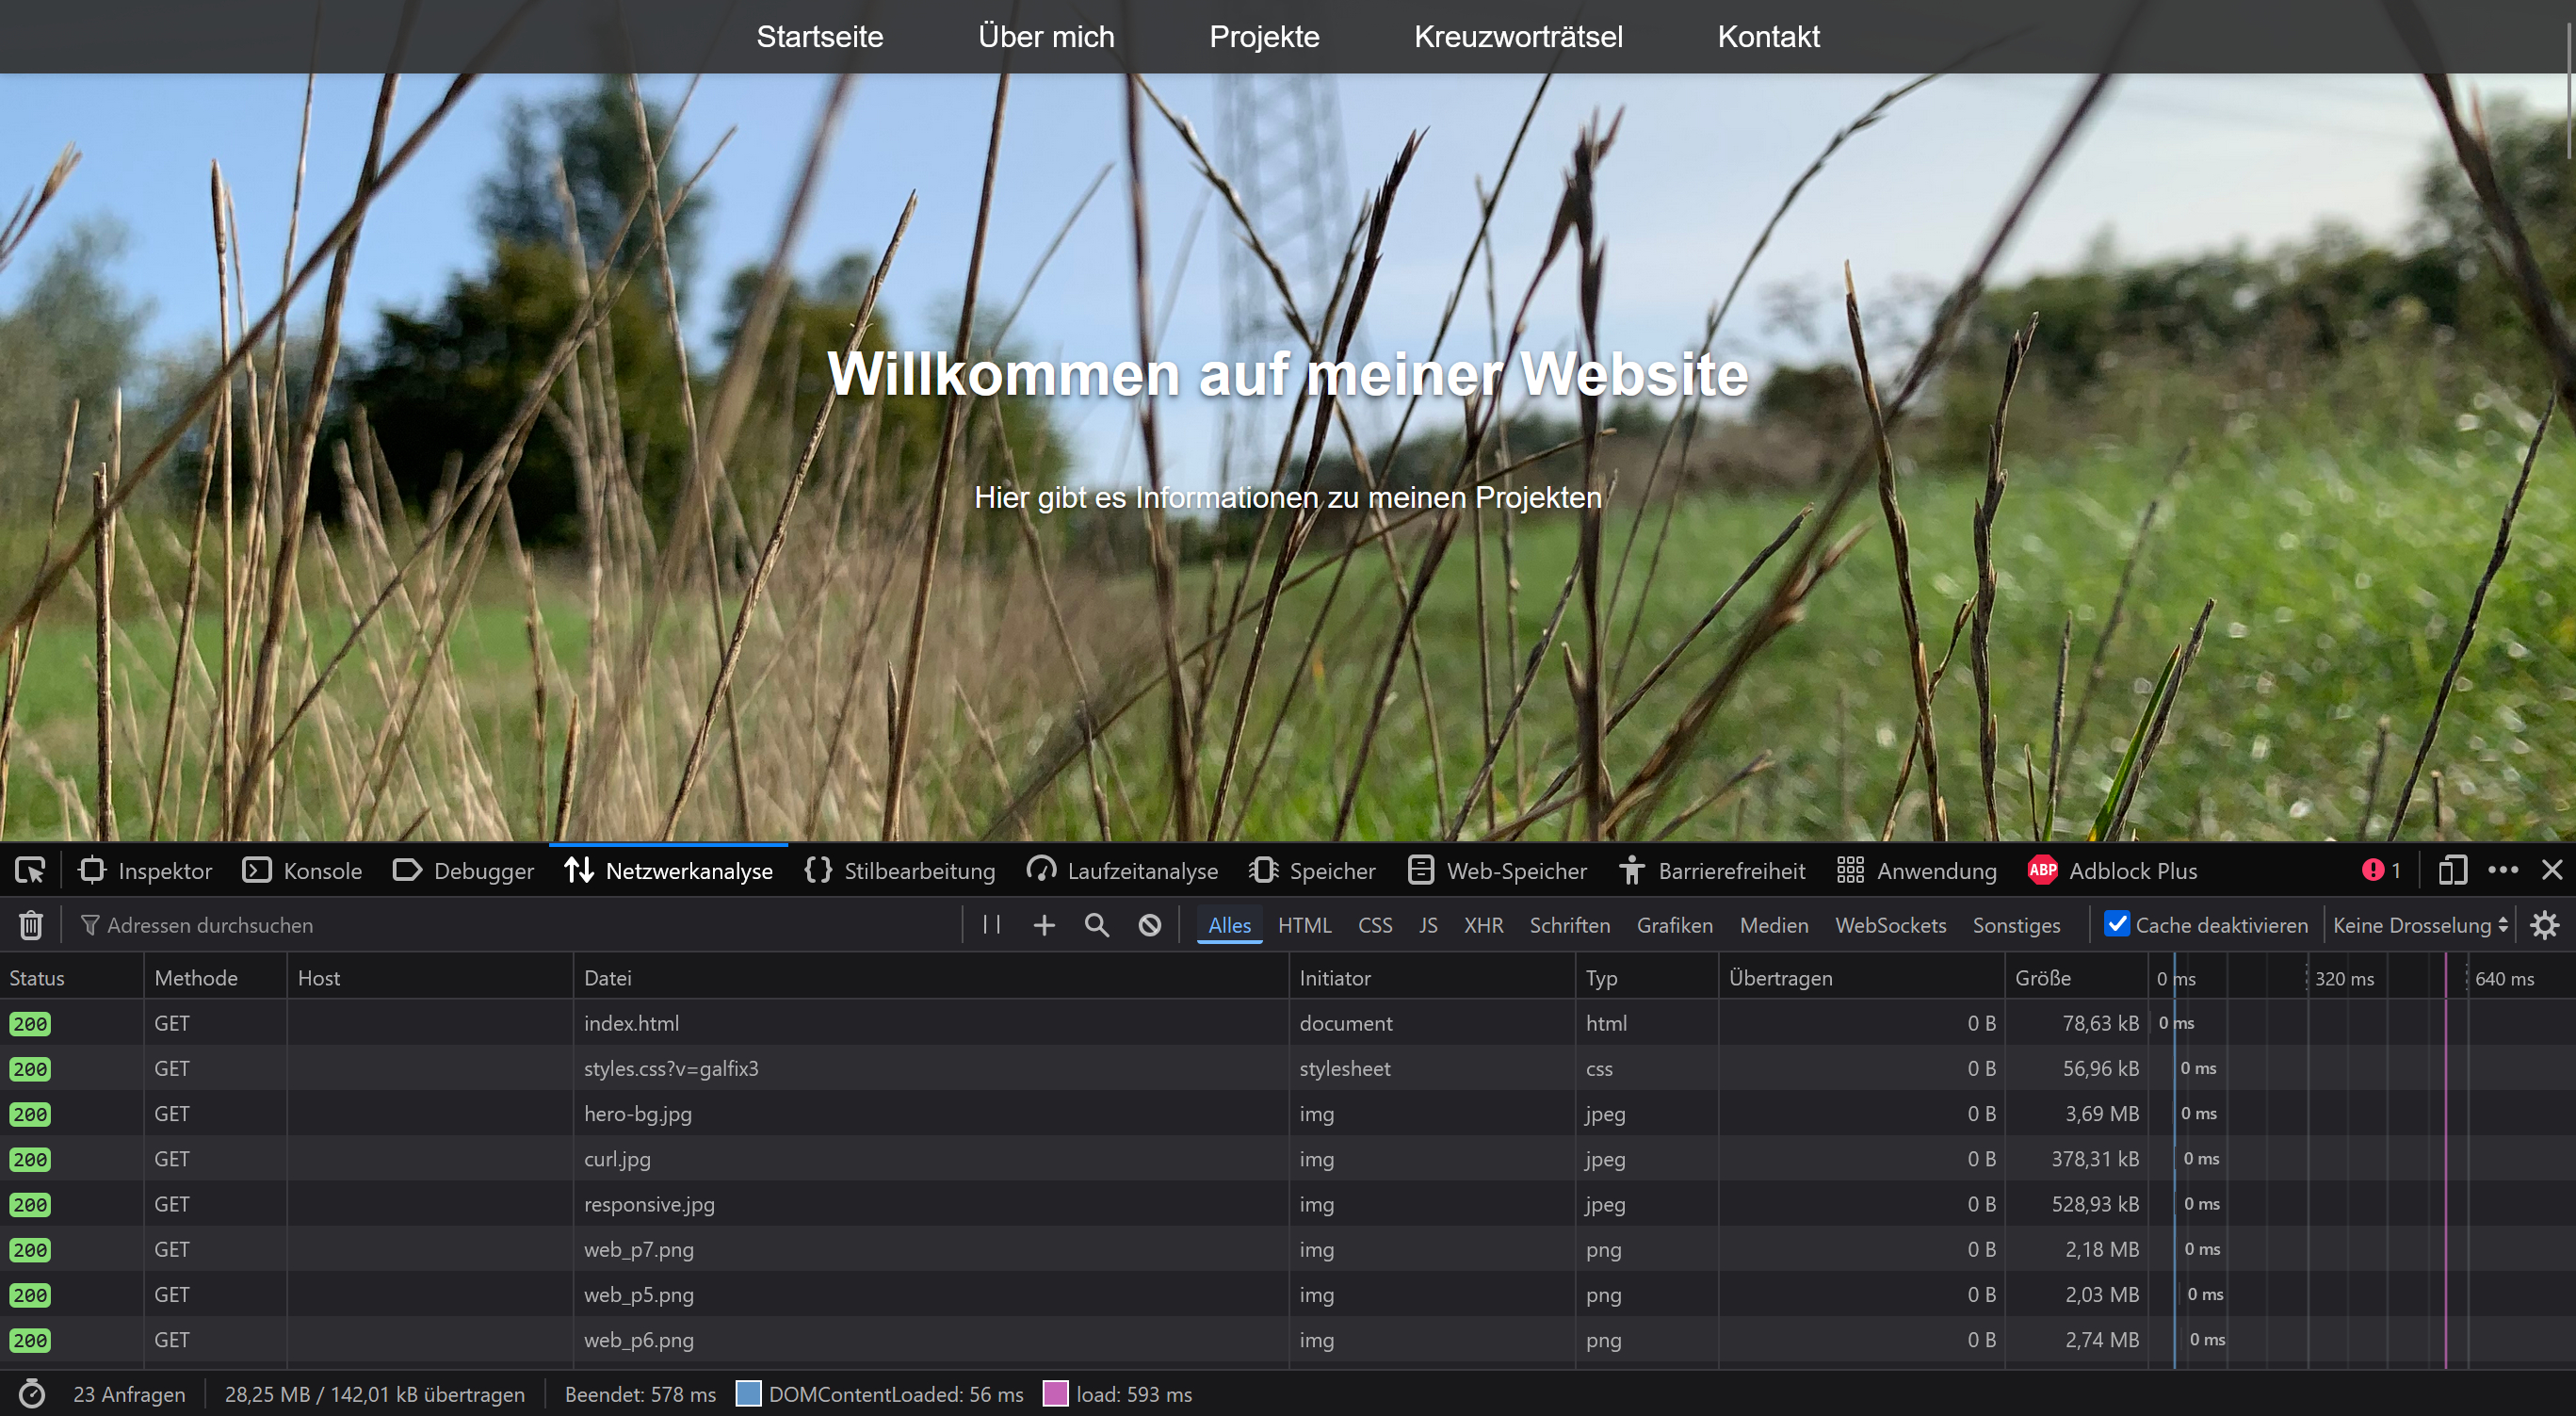Clear network log with trash icon
This screenshot has width=2576, height=1416.
point(31,925)
